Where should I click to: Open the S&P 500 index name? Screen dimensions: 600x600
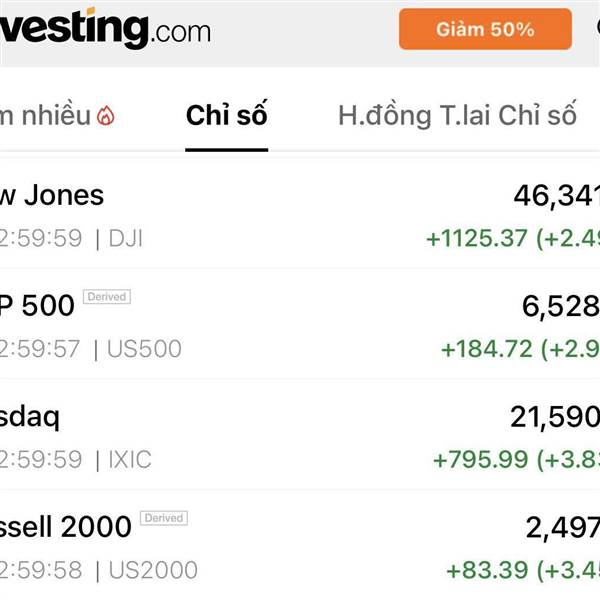tap(36, 305)
